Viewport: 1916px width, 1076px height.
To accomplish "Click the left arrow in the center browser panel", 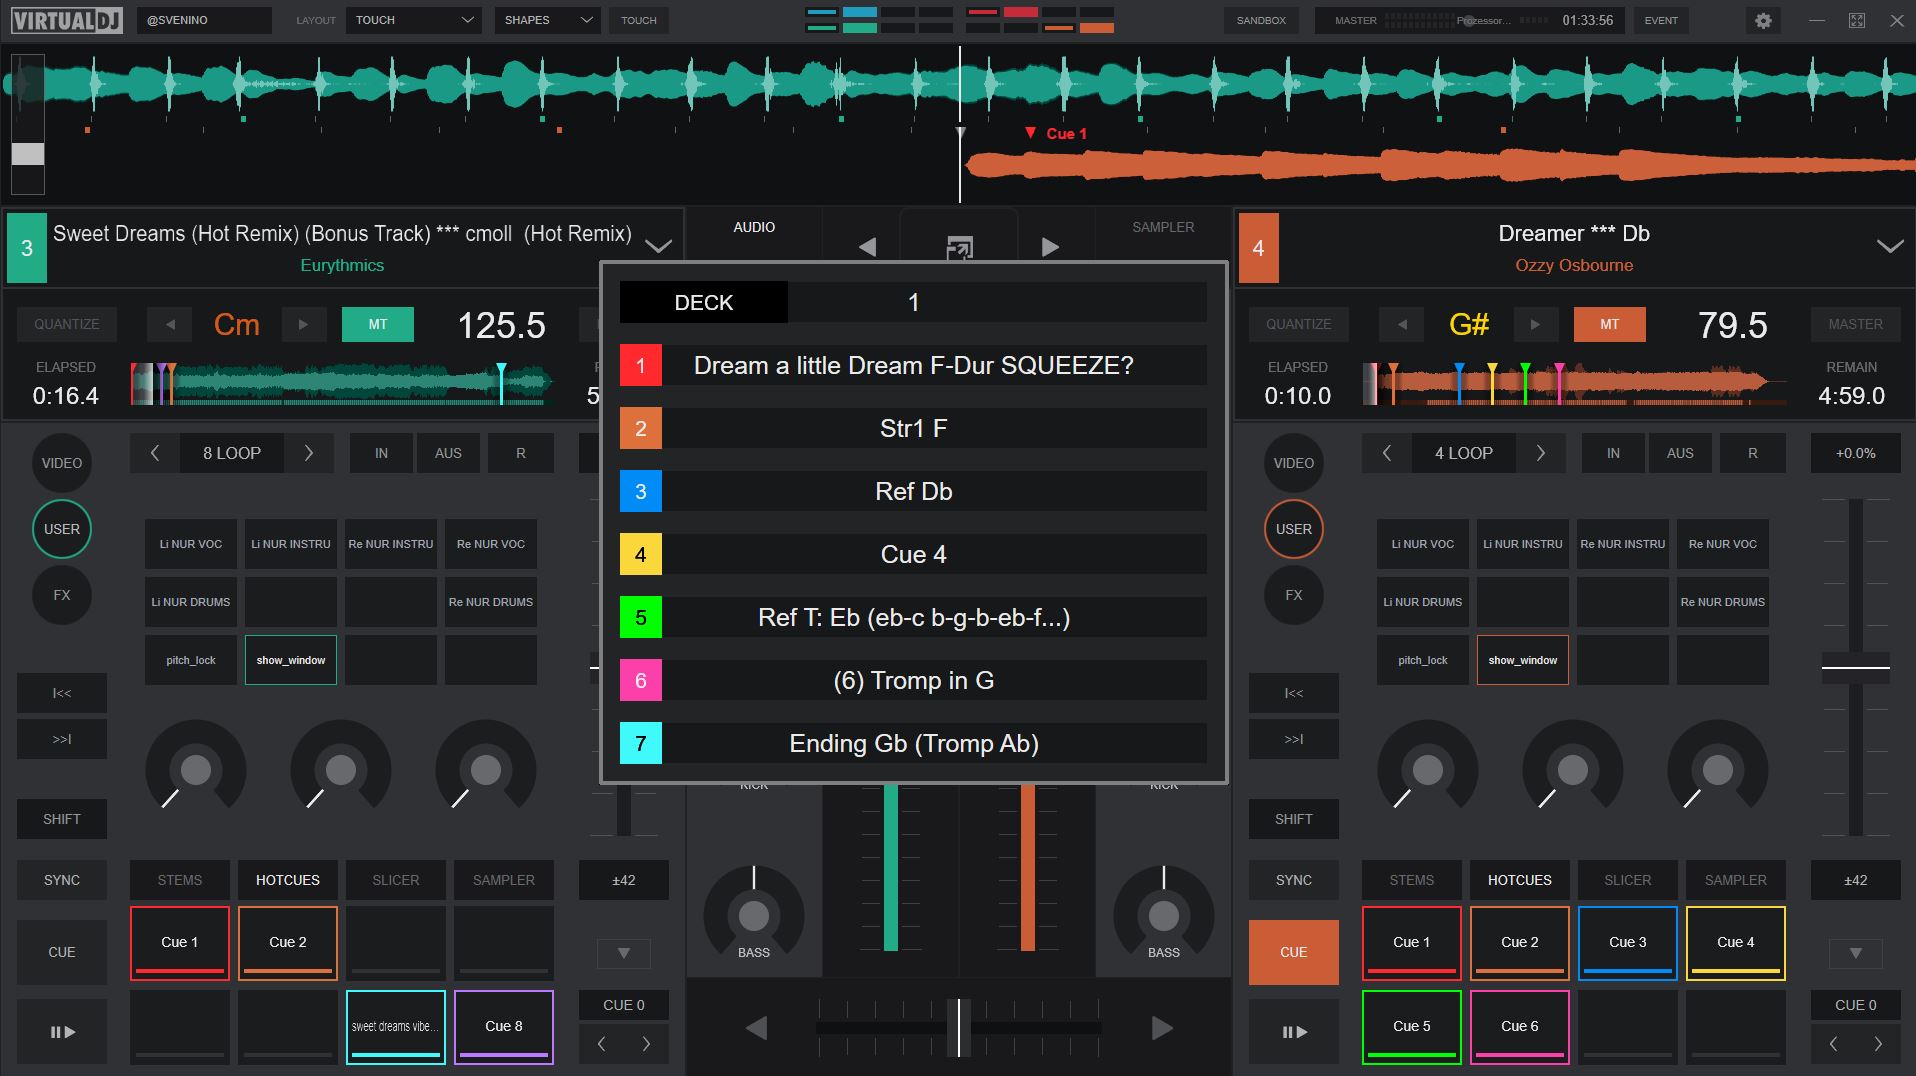I will coord(867,246).
